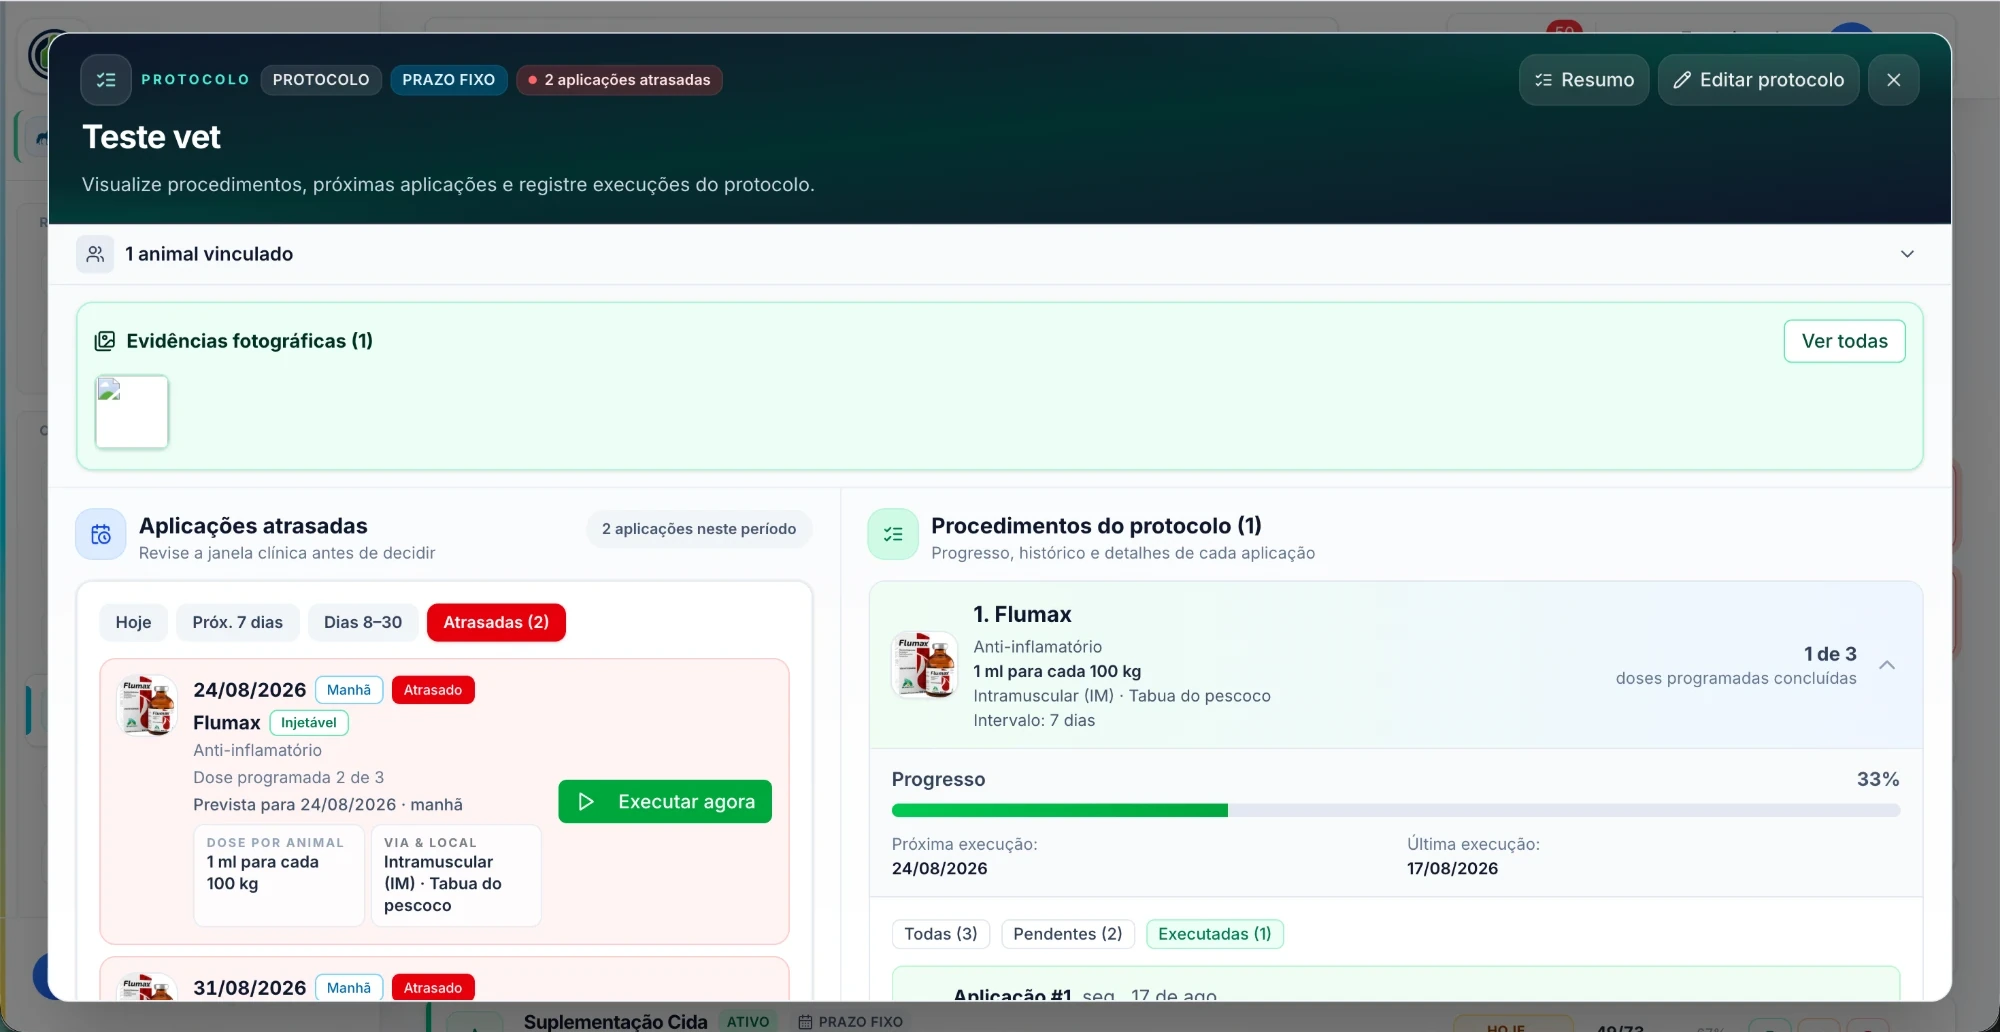
Task: Click the protocol checklist icon in header
Action: [x=106, y=80]
